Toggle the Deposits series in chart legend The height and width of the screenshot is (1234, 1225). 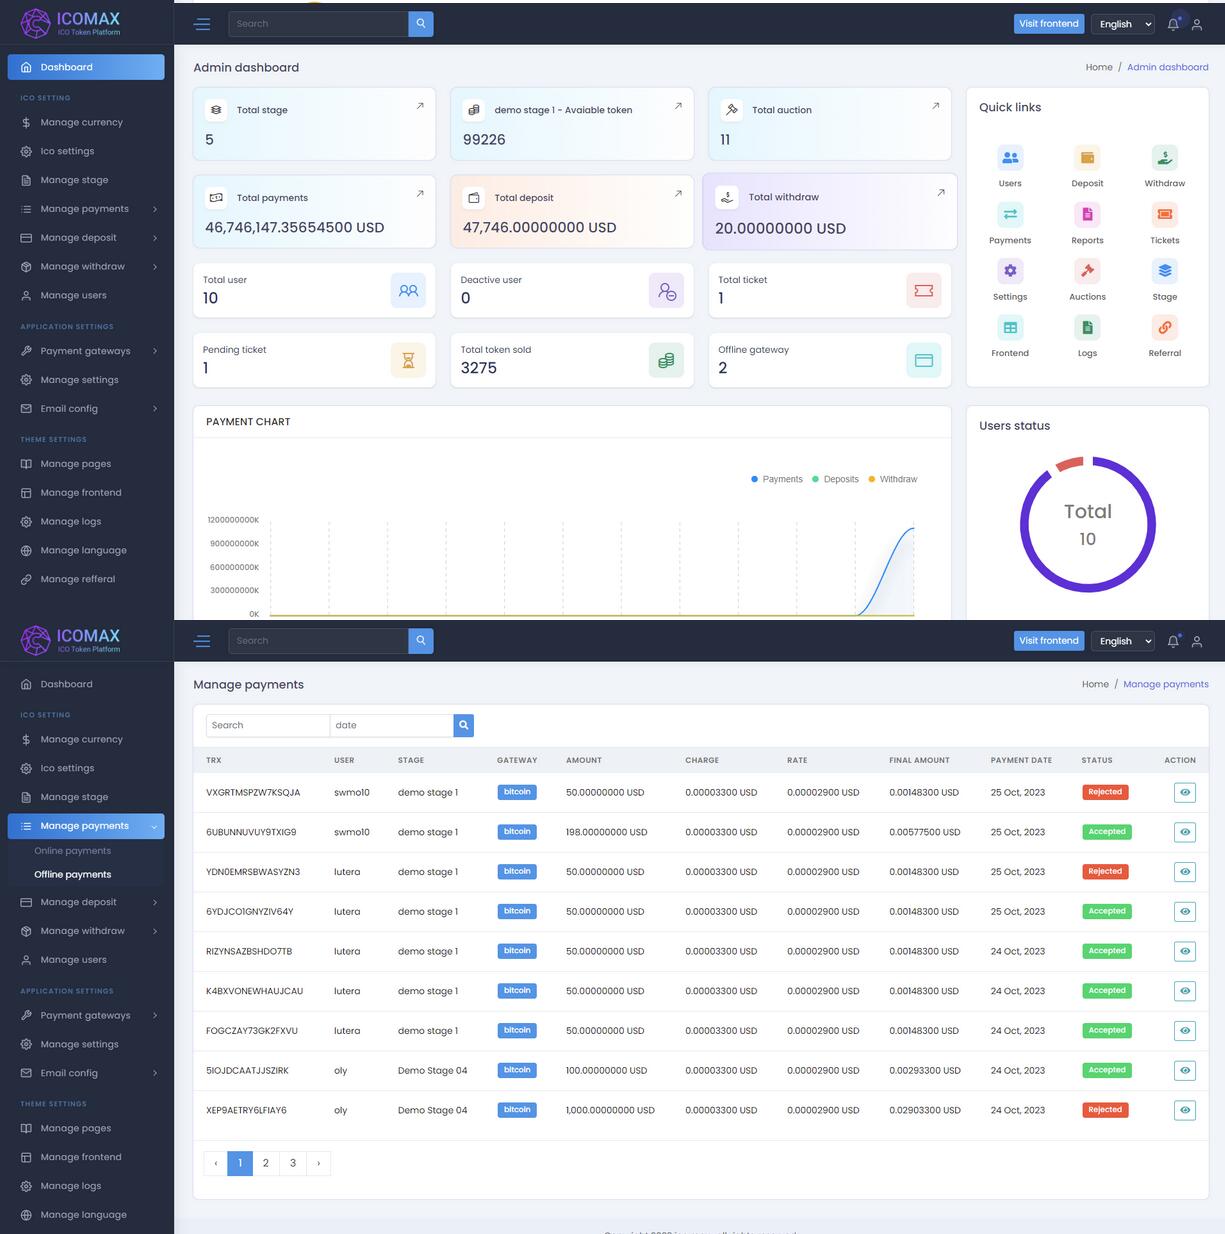836,479
